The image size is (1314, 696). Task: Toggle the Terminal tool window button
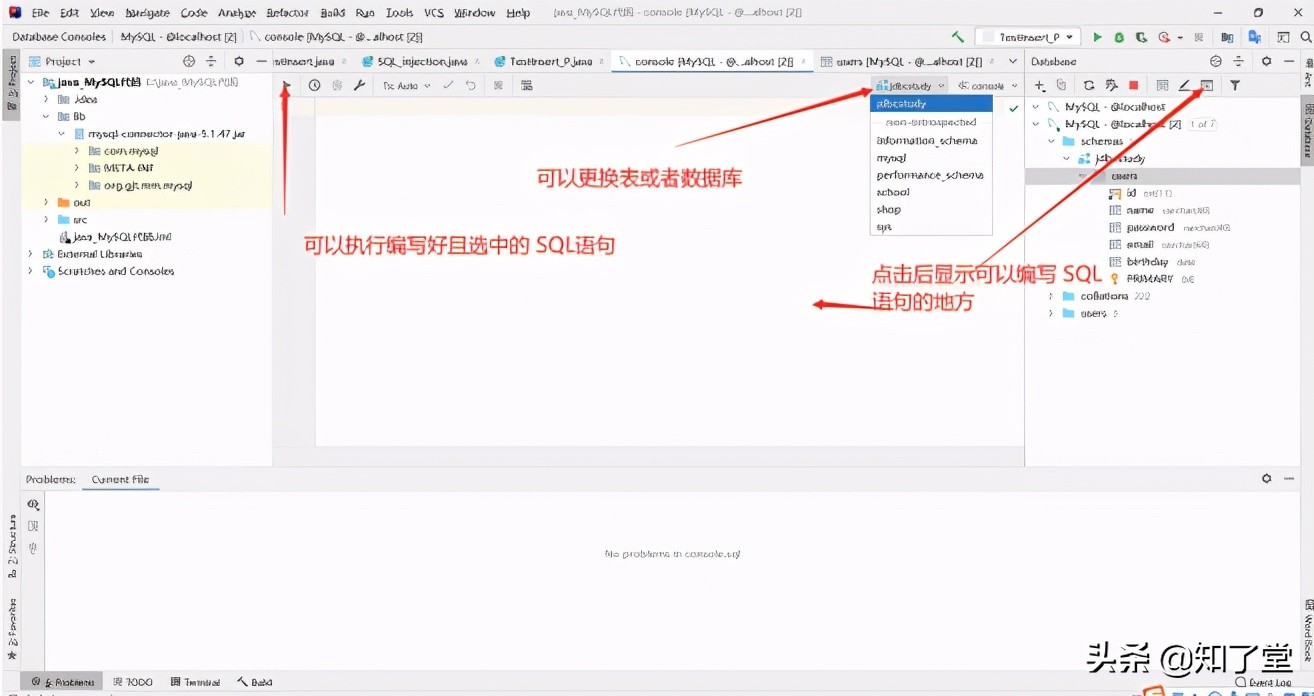coord(195,682)
